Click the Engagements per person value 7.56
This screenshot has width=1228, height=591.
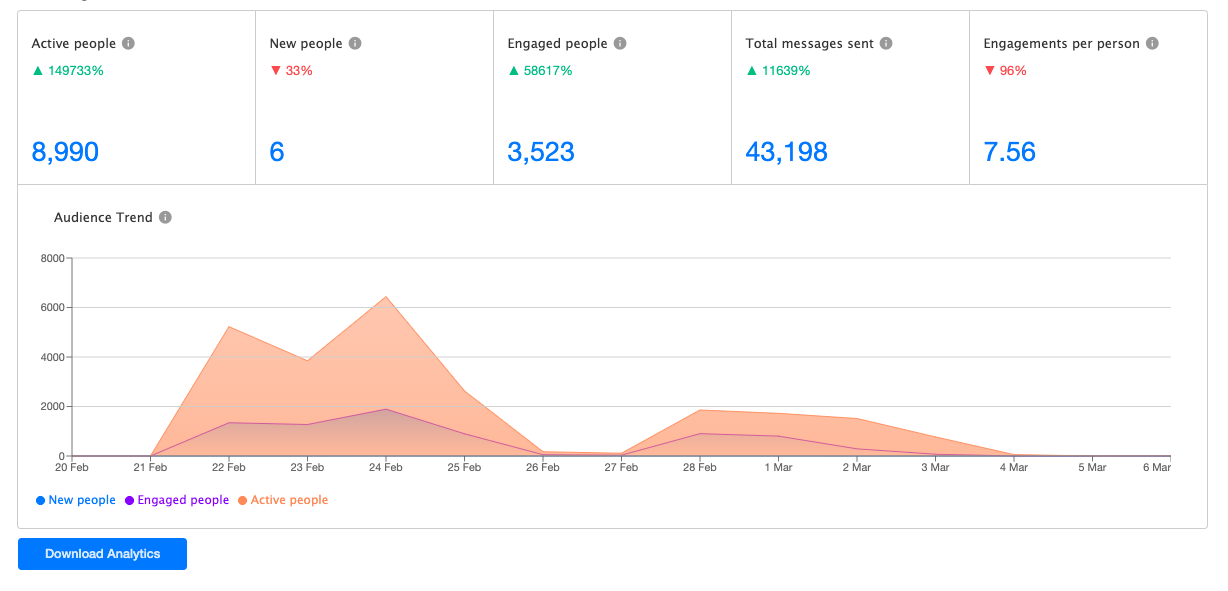pyautogui.click(x=1009, y=152)
